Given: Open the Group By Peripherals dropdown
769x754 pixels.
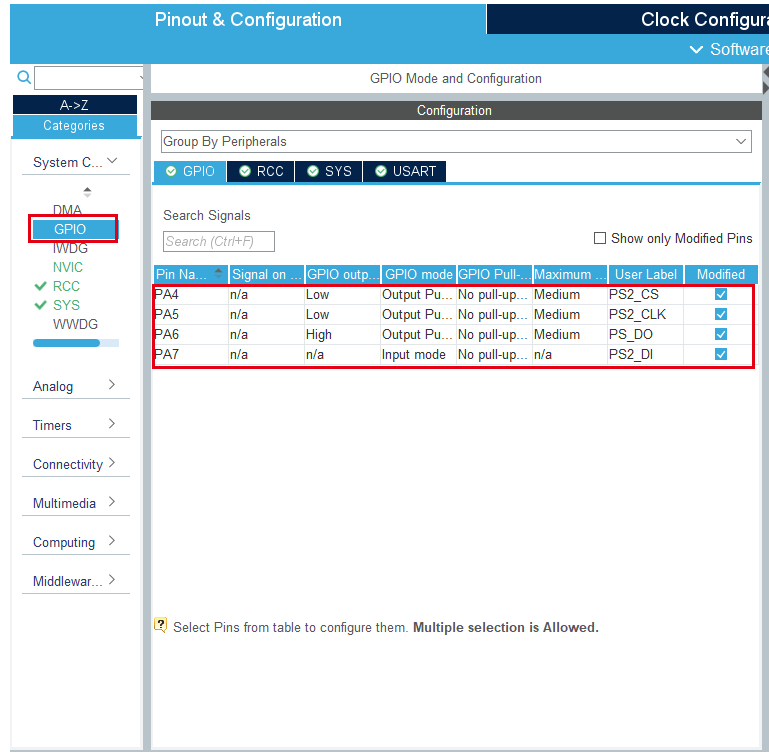Looking at the screenshot, I should (456, 141).
